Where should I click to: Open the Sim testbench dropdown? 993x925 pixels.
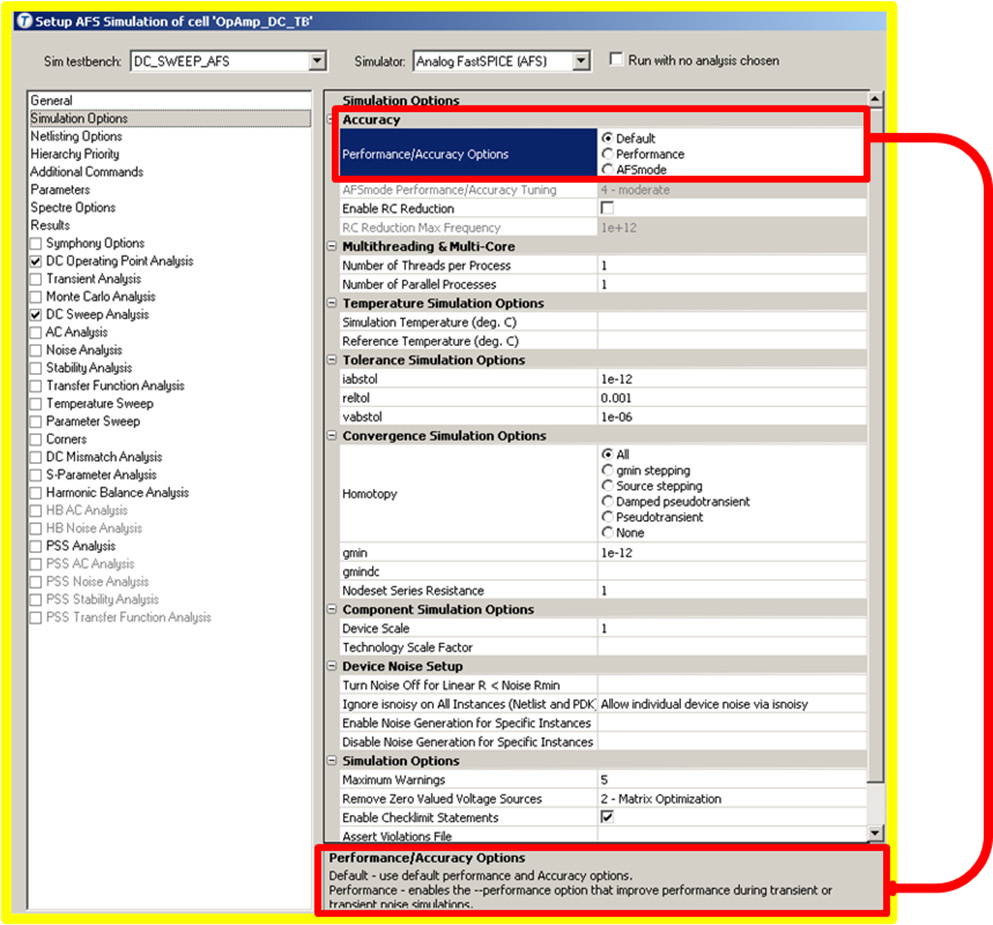[317, 61]
